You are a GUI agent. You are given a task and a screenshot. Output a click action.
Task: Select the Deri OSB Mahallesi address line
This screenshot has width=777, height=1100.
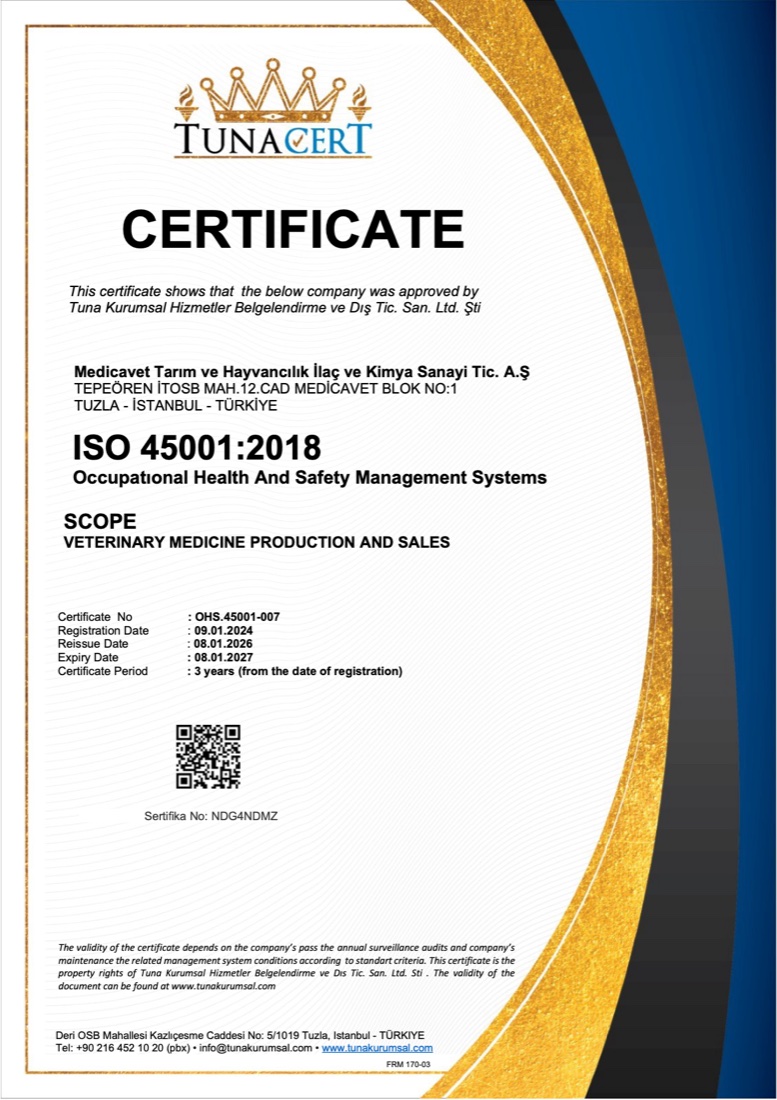(240, 1035)
